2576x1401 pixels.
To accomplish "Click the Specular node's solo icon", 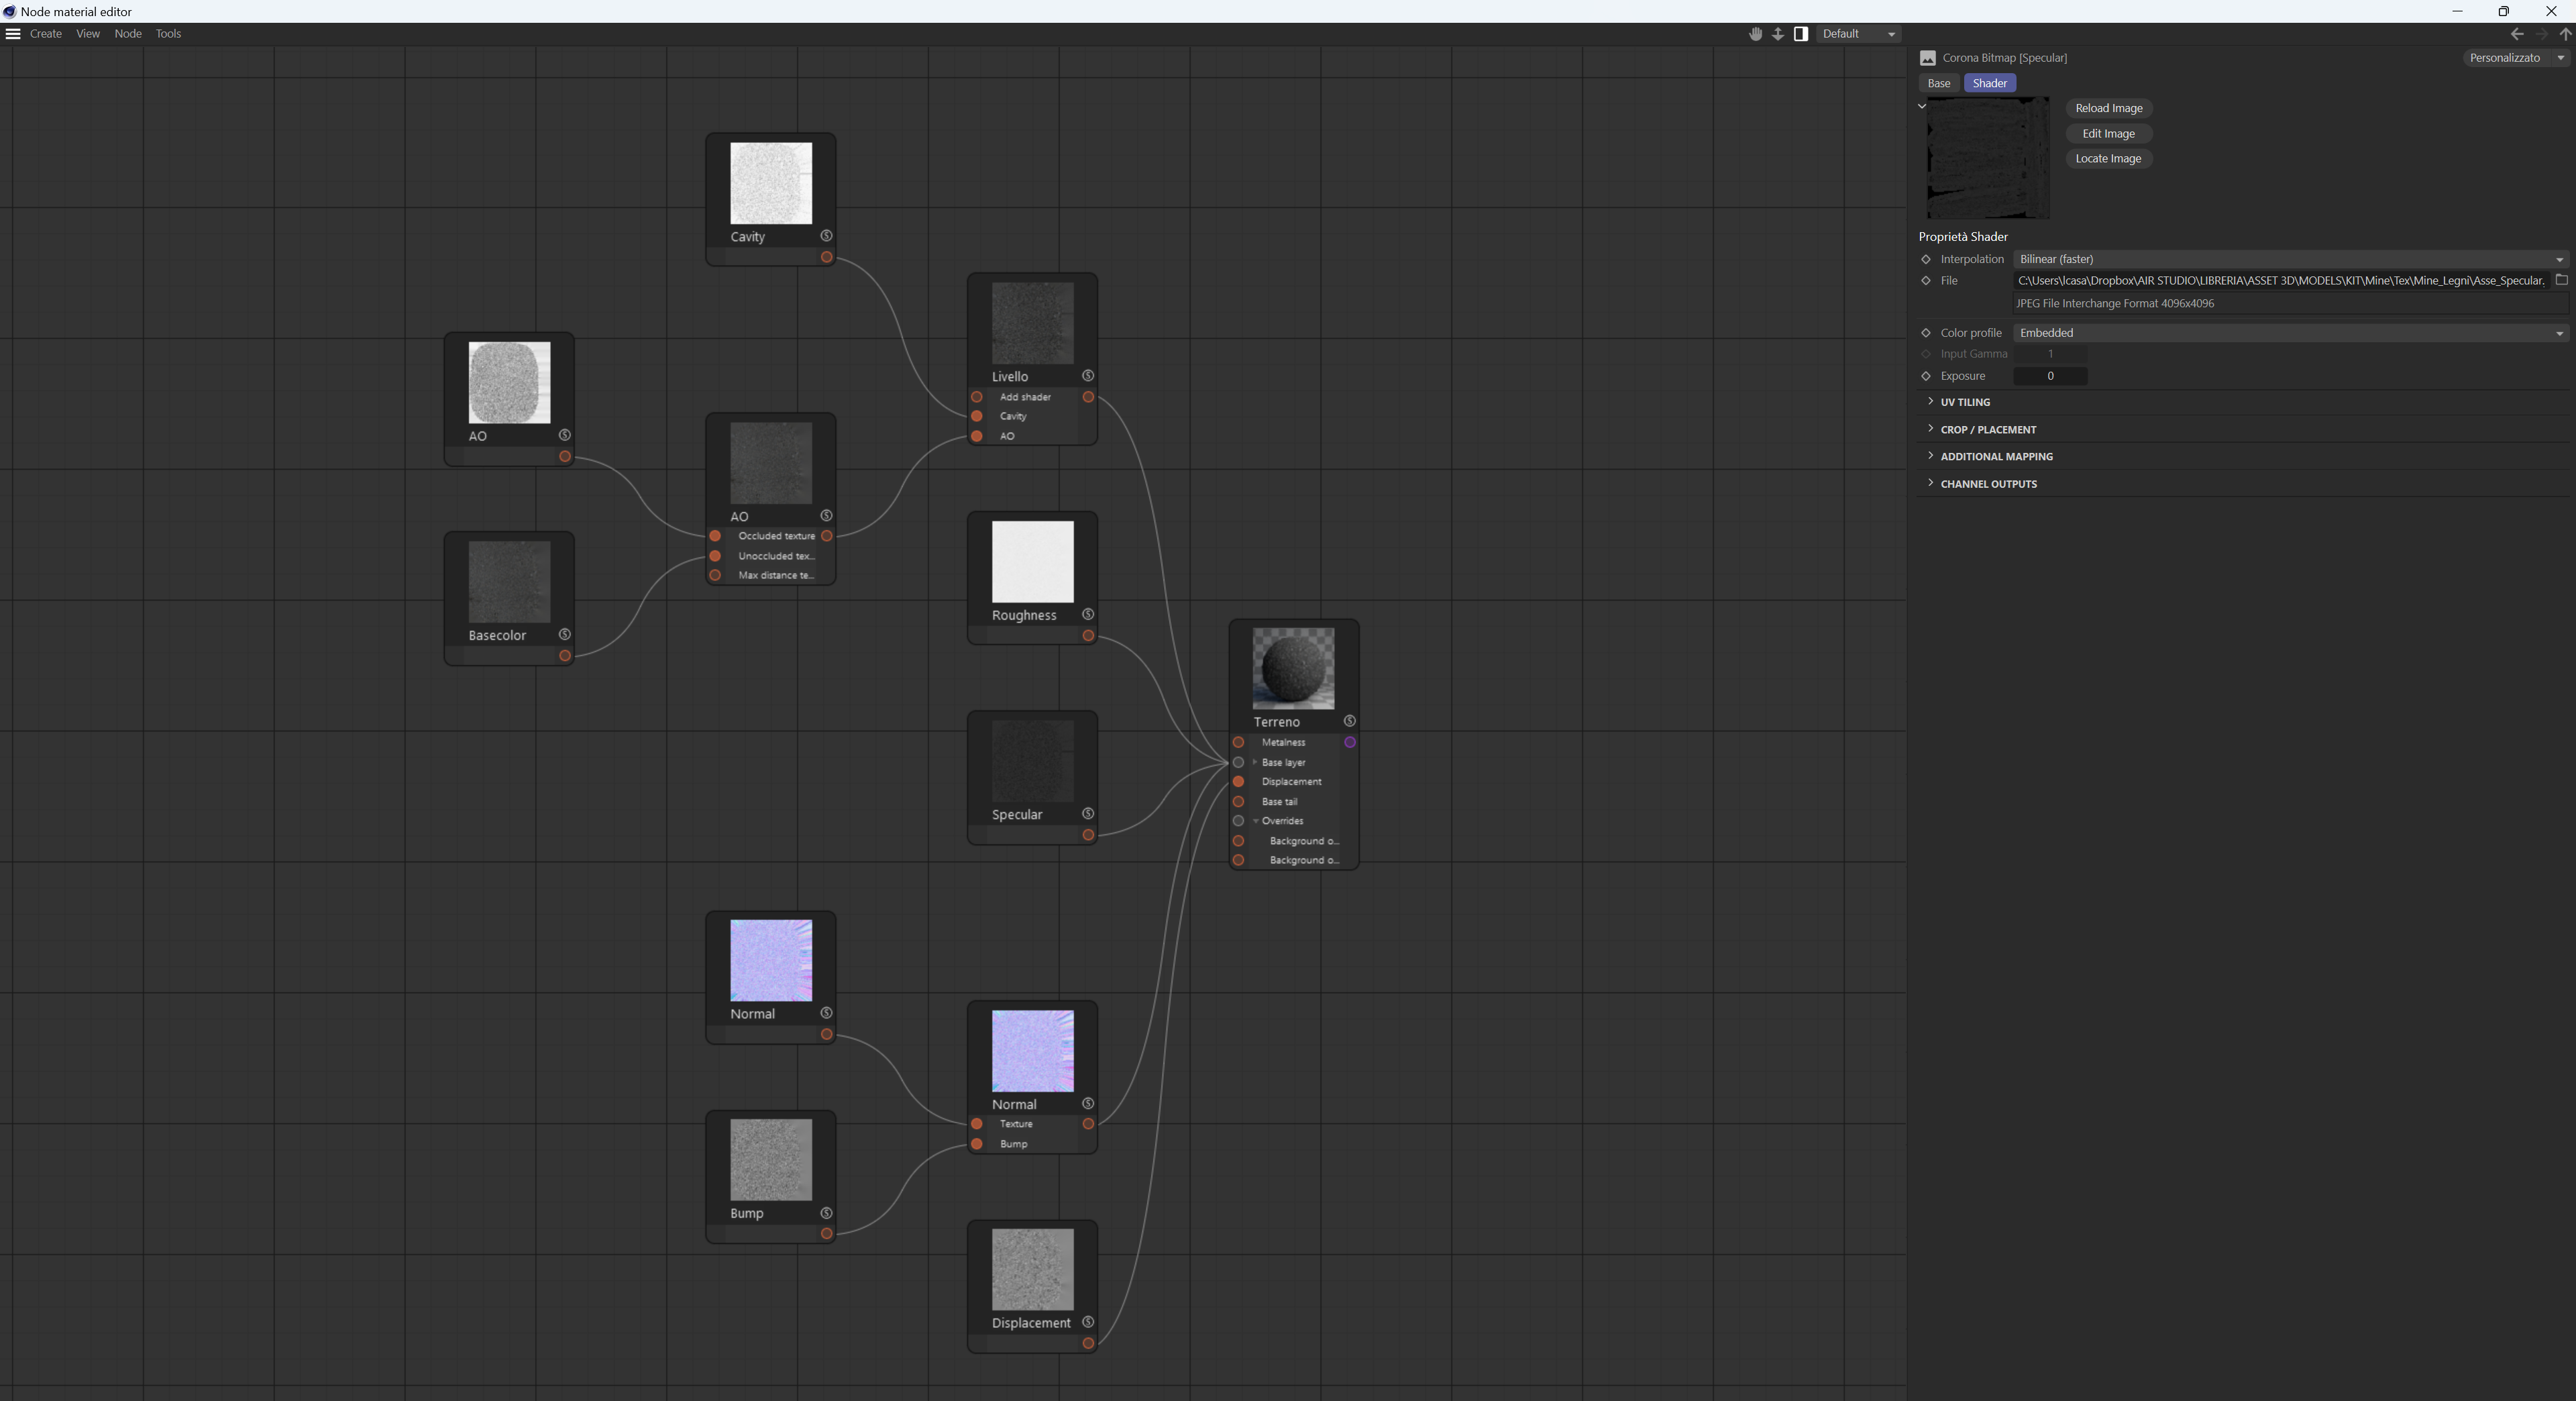I will coord(1088,814).
